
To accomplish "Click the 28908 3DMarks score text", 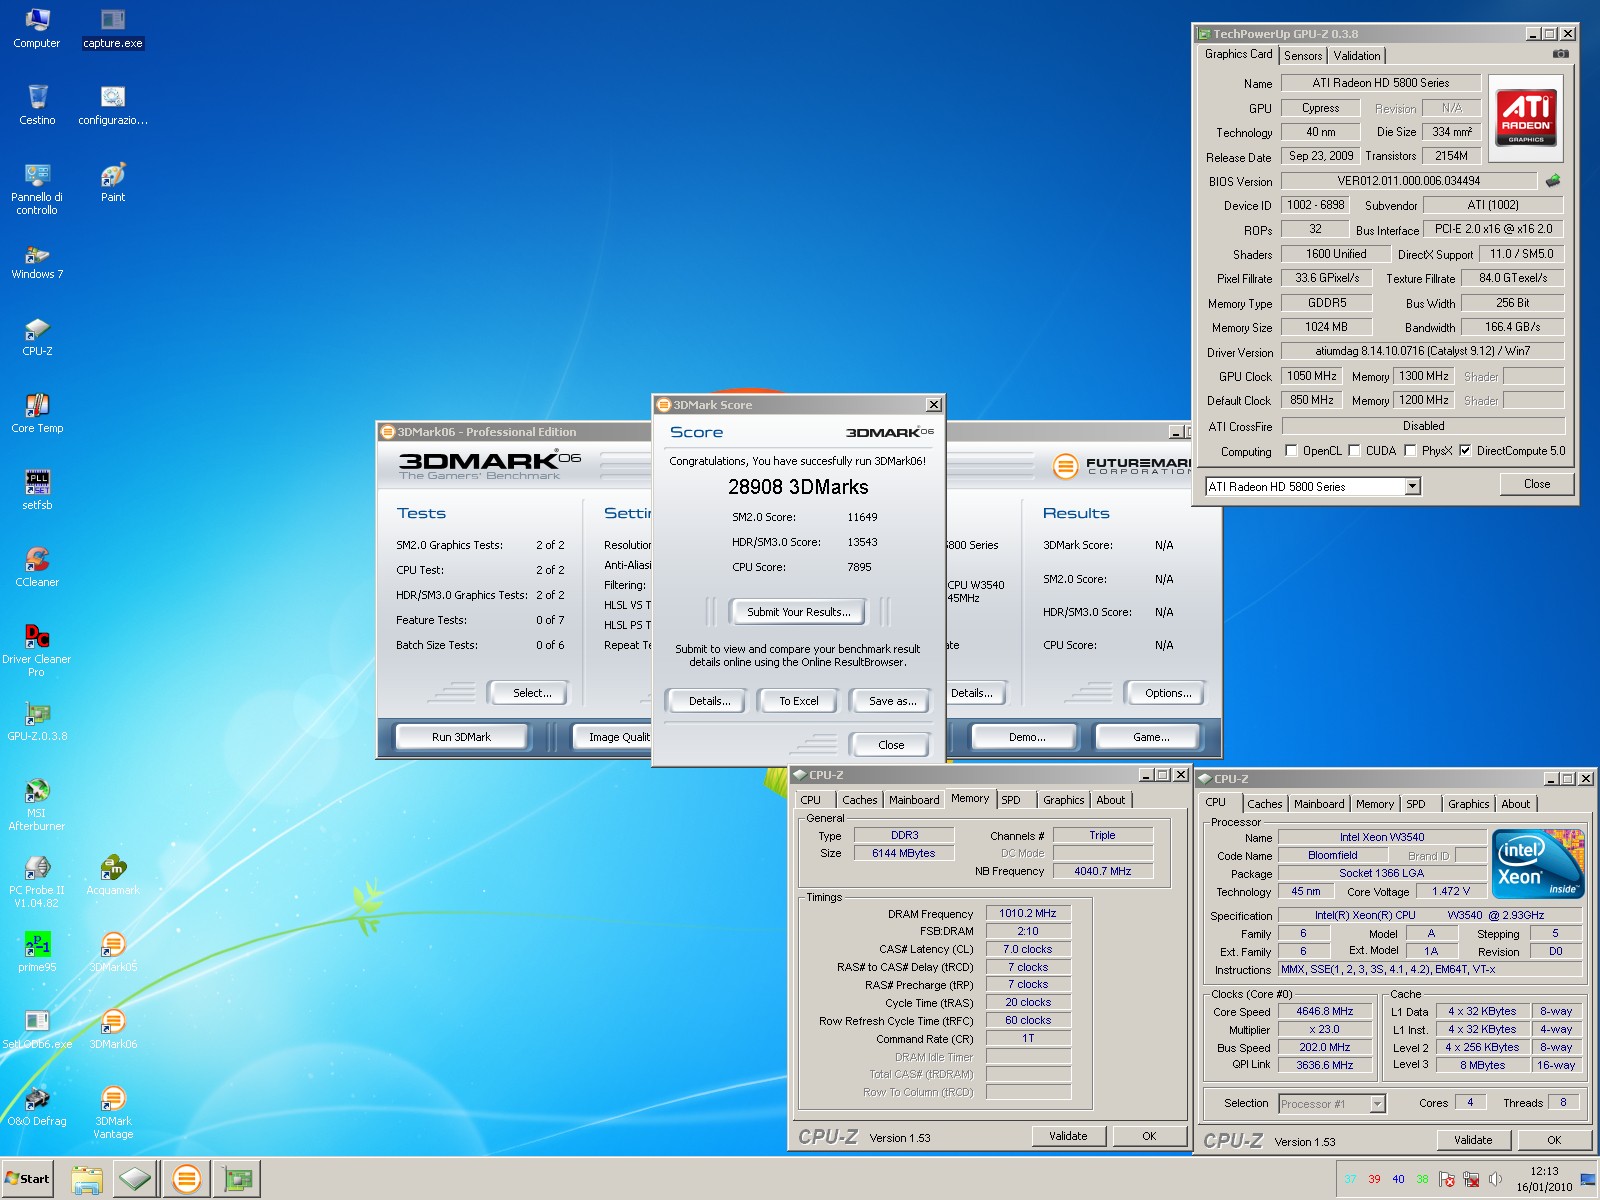I will tap(798, 487).
